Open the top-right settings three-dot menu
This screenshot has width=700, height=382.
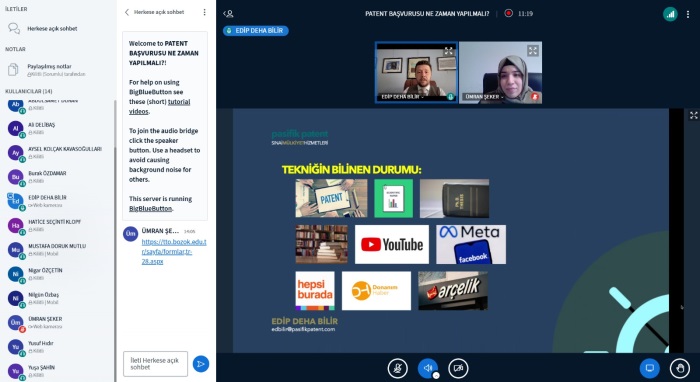[x=688, y=14]
